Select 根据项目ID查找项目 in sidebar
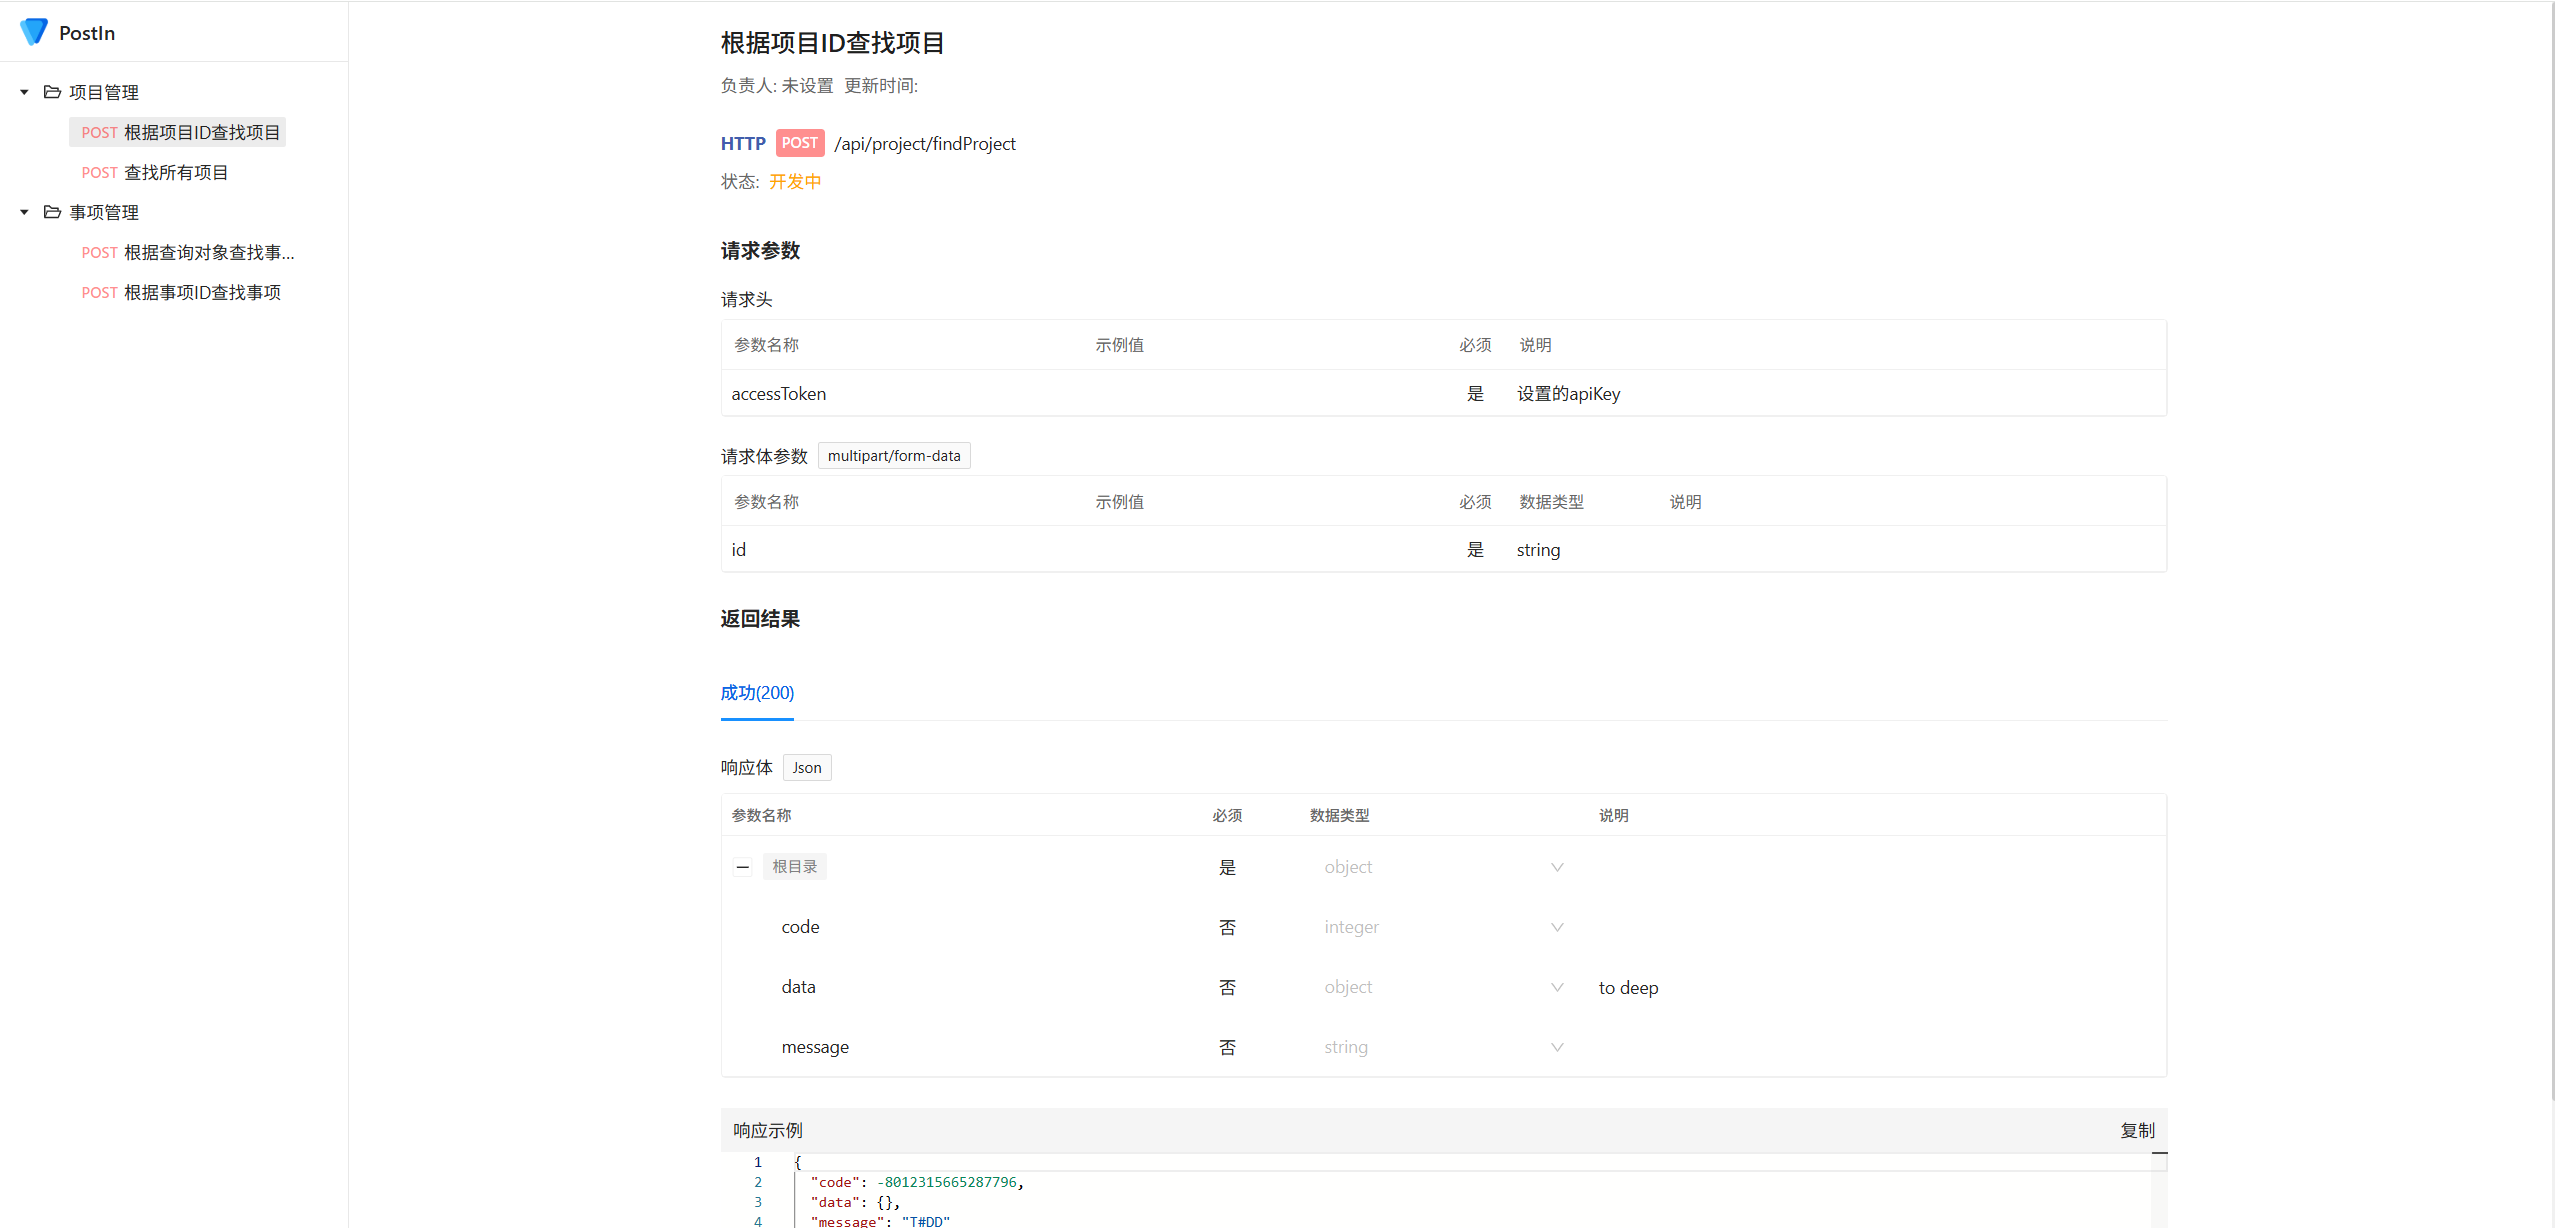The width and height of the screenshot is (2555, 1228). click(x=201, y=132)
